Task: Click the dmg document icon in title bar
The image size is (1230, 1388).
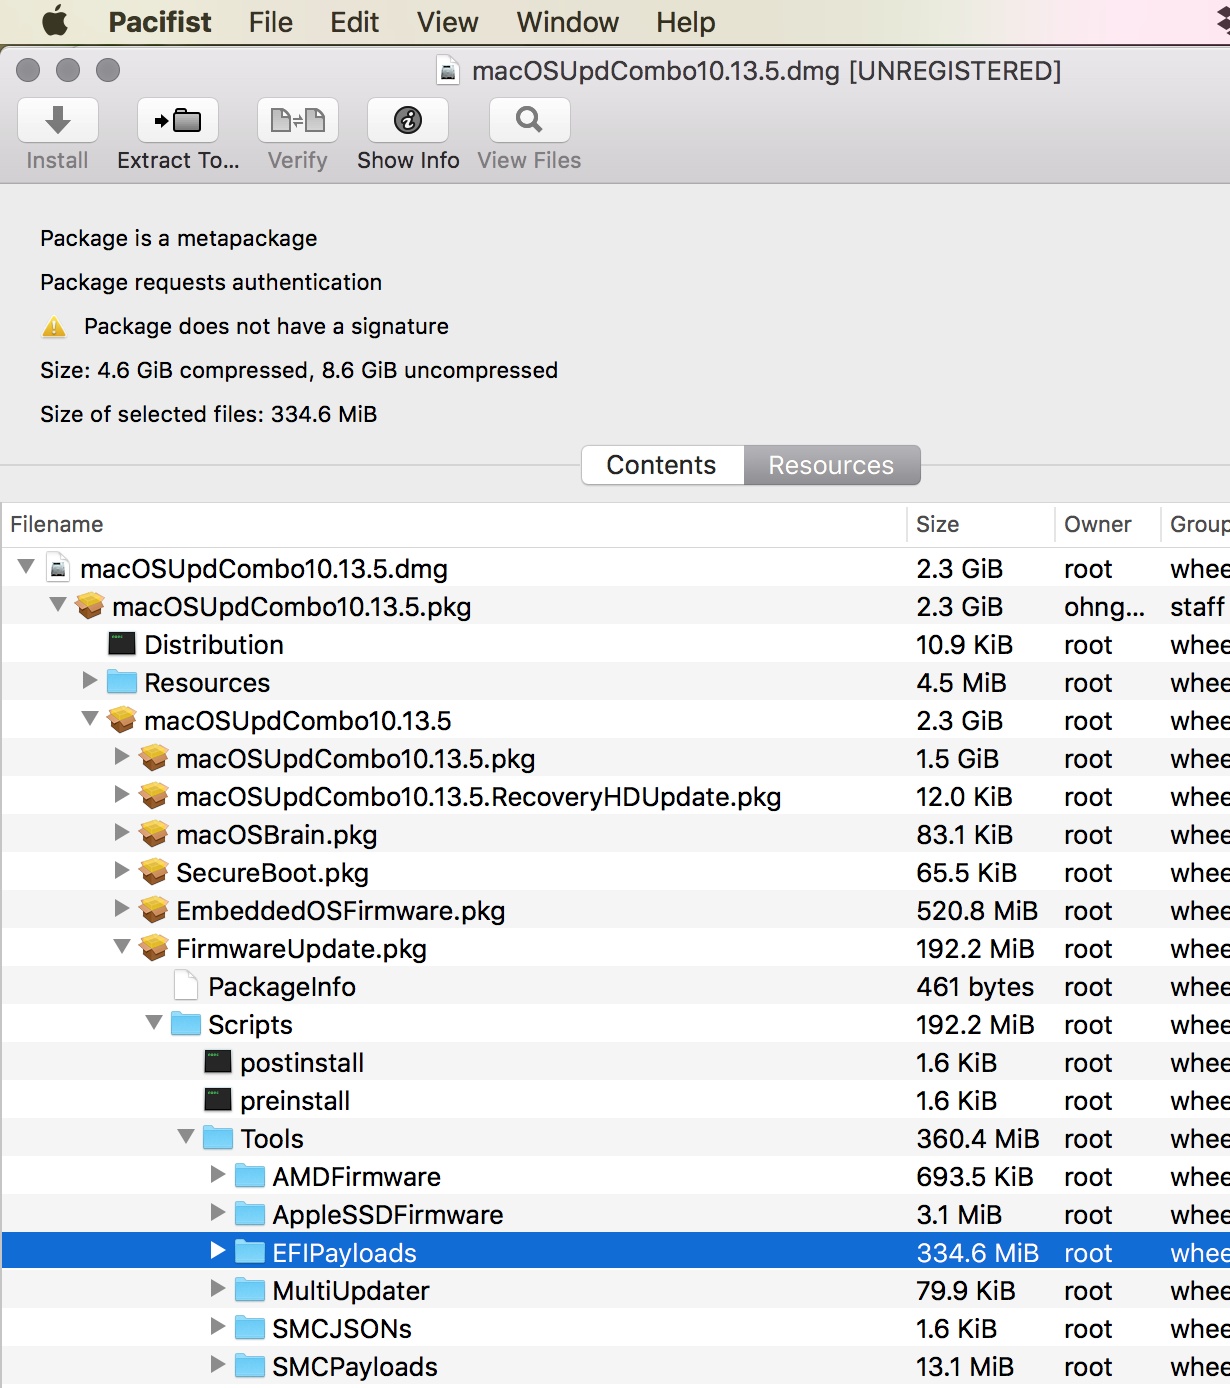Action: click(x=449, y=71)
